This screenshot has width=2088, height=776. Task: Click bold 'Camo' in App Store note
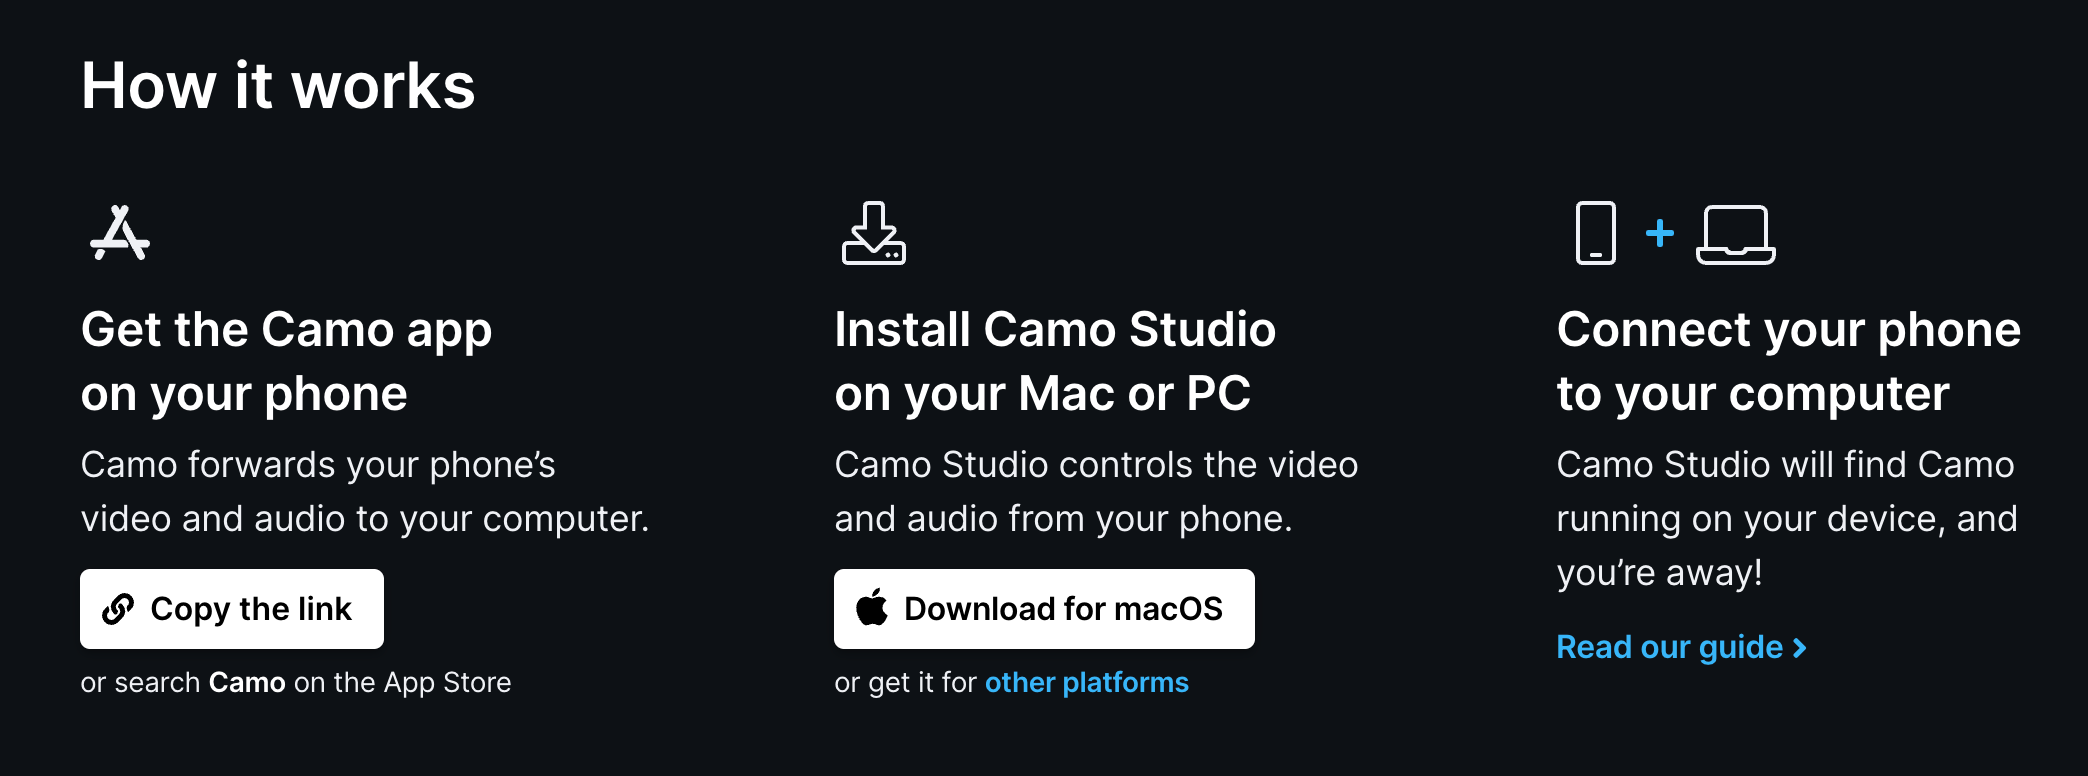click(247, 682)
